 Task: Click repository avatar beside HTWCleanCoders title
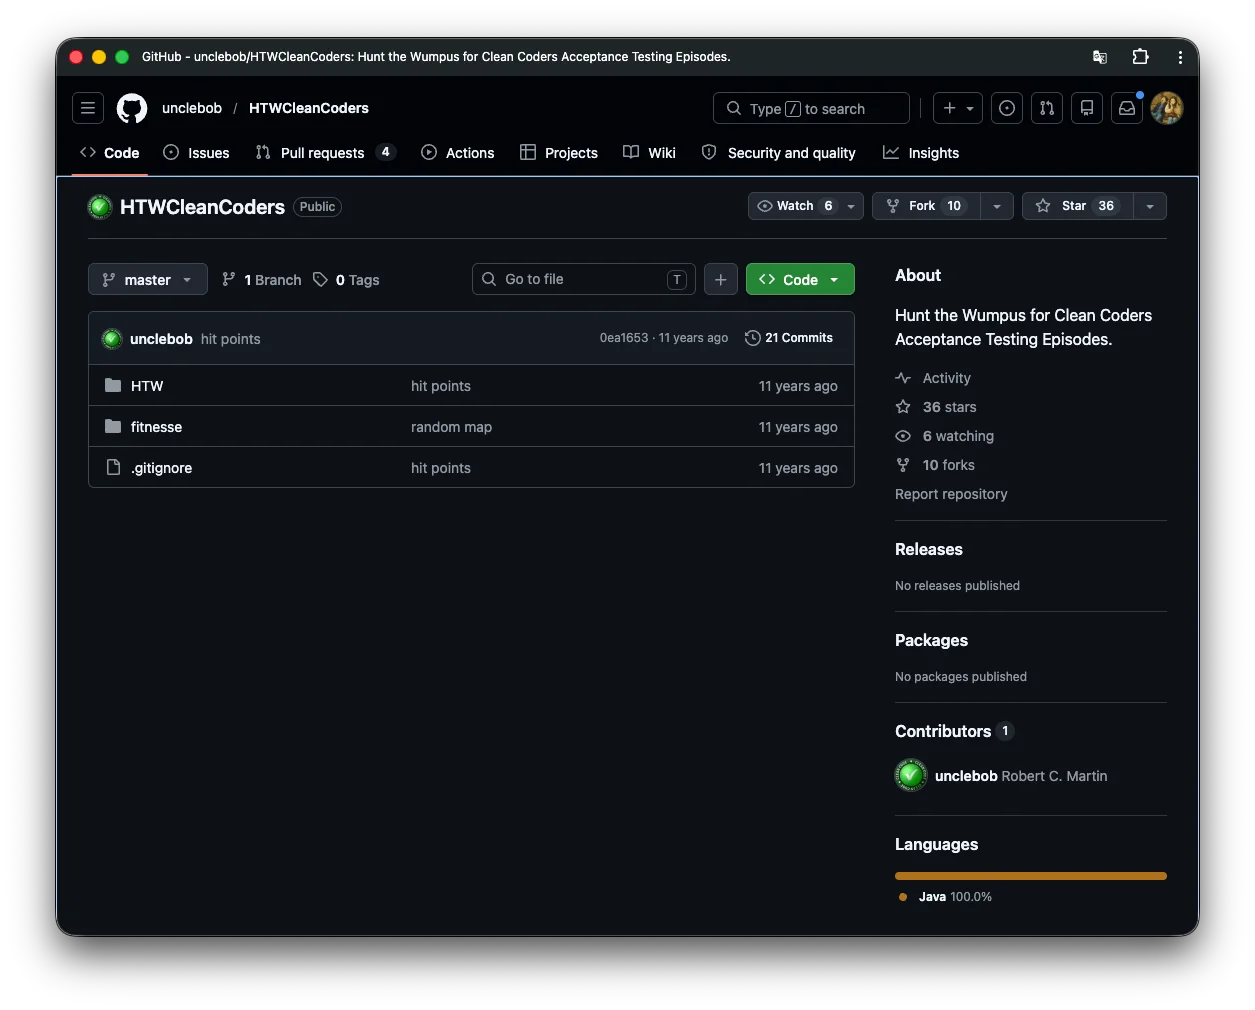(x=100, y=207)
